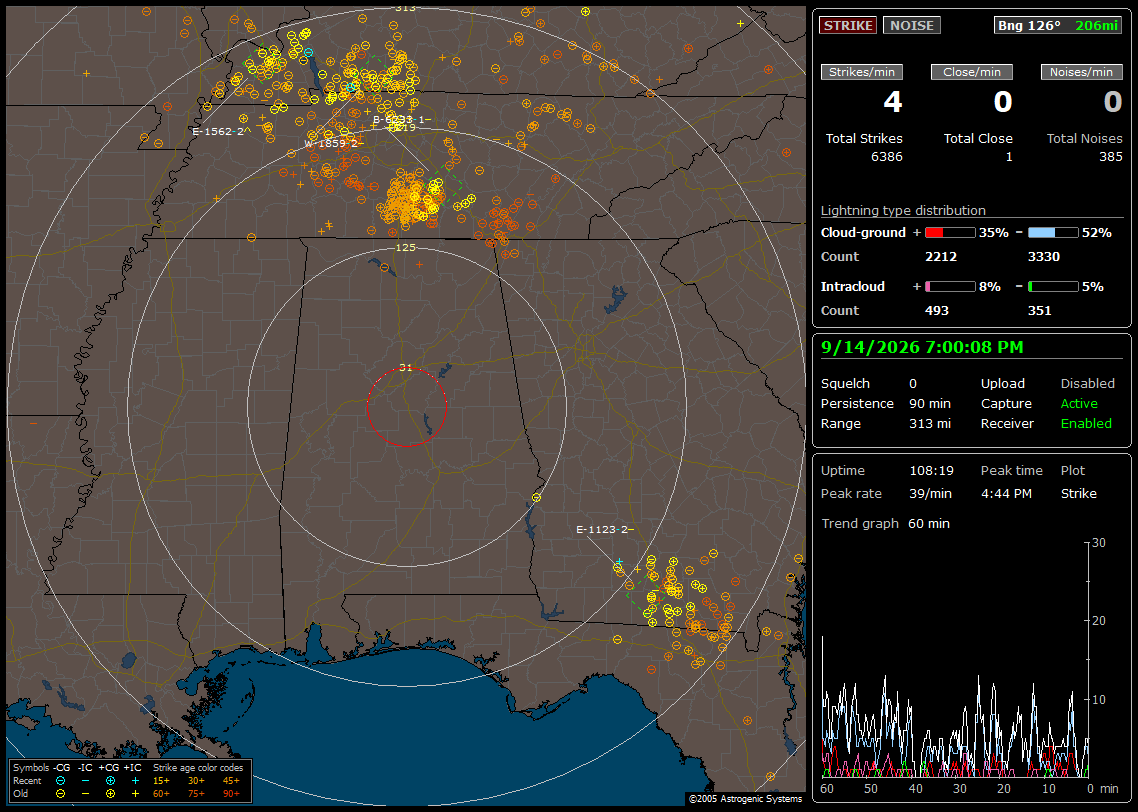Click the Old +CG symbol in legend
This screenshot has height=812, width=1138.
point(110,794)
